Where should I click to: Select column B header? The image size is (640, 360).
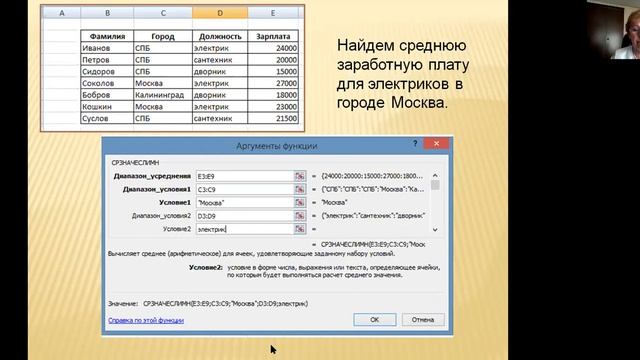point(107,13)
